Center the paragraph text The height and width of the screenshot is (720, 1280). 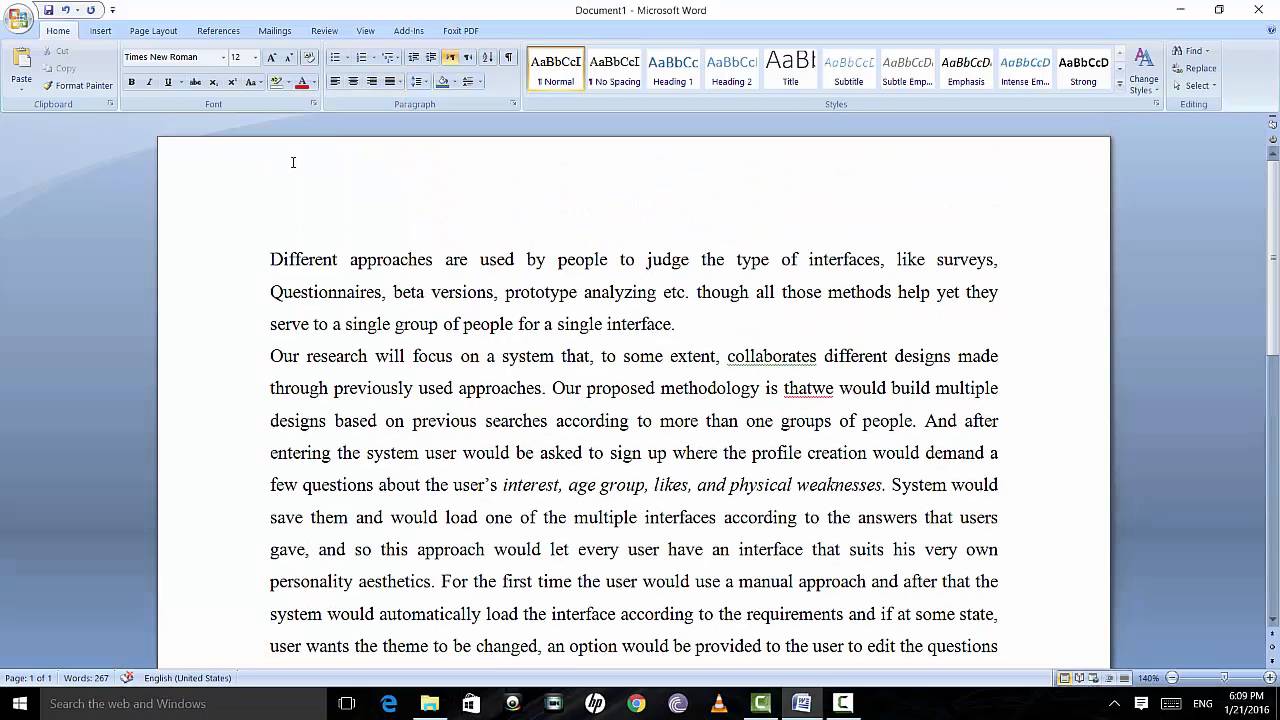click(353, 82)
